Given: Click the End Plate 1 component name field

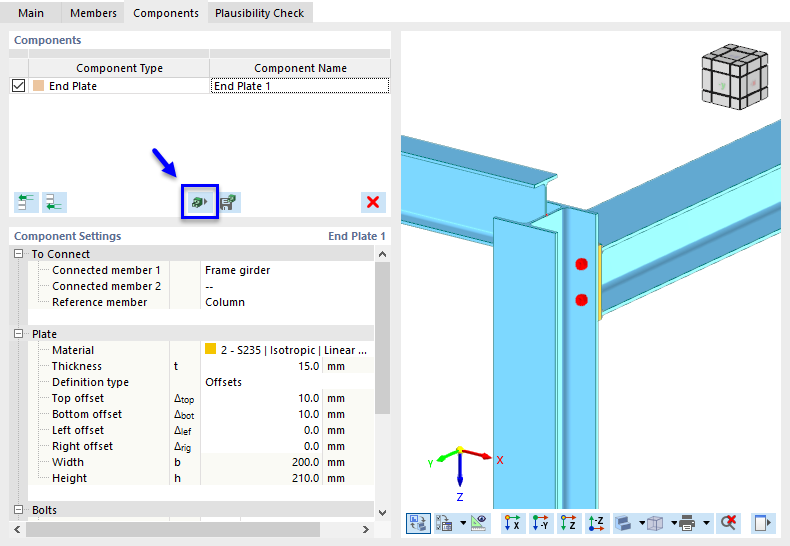Looking at the screenshot, I should tap(300, 86).
